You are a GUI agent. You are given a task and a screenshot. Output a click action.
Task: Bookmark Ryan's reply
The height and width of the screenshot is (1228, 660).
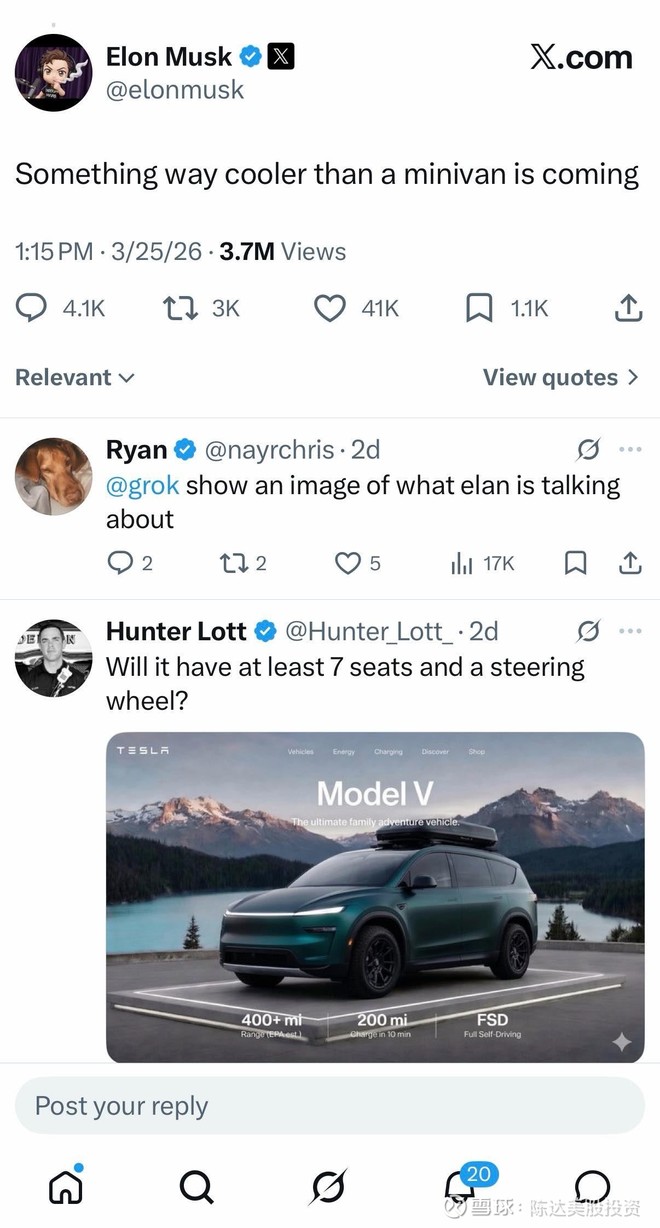point(576,564)
